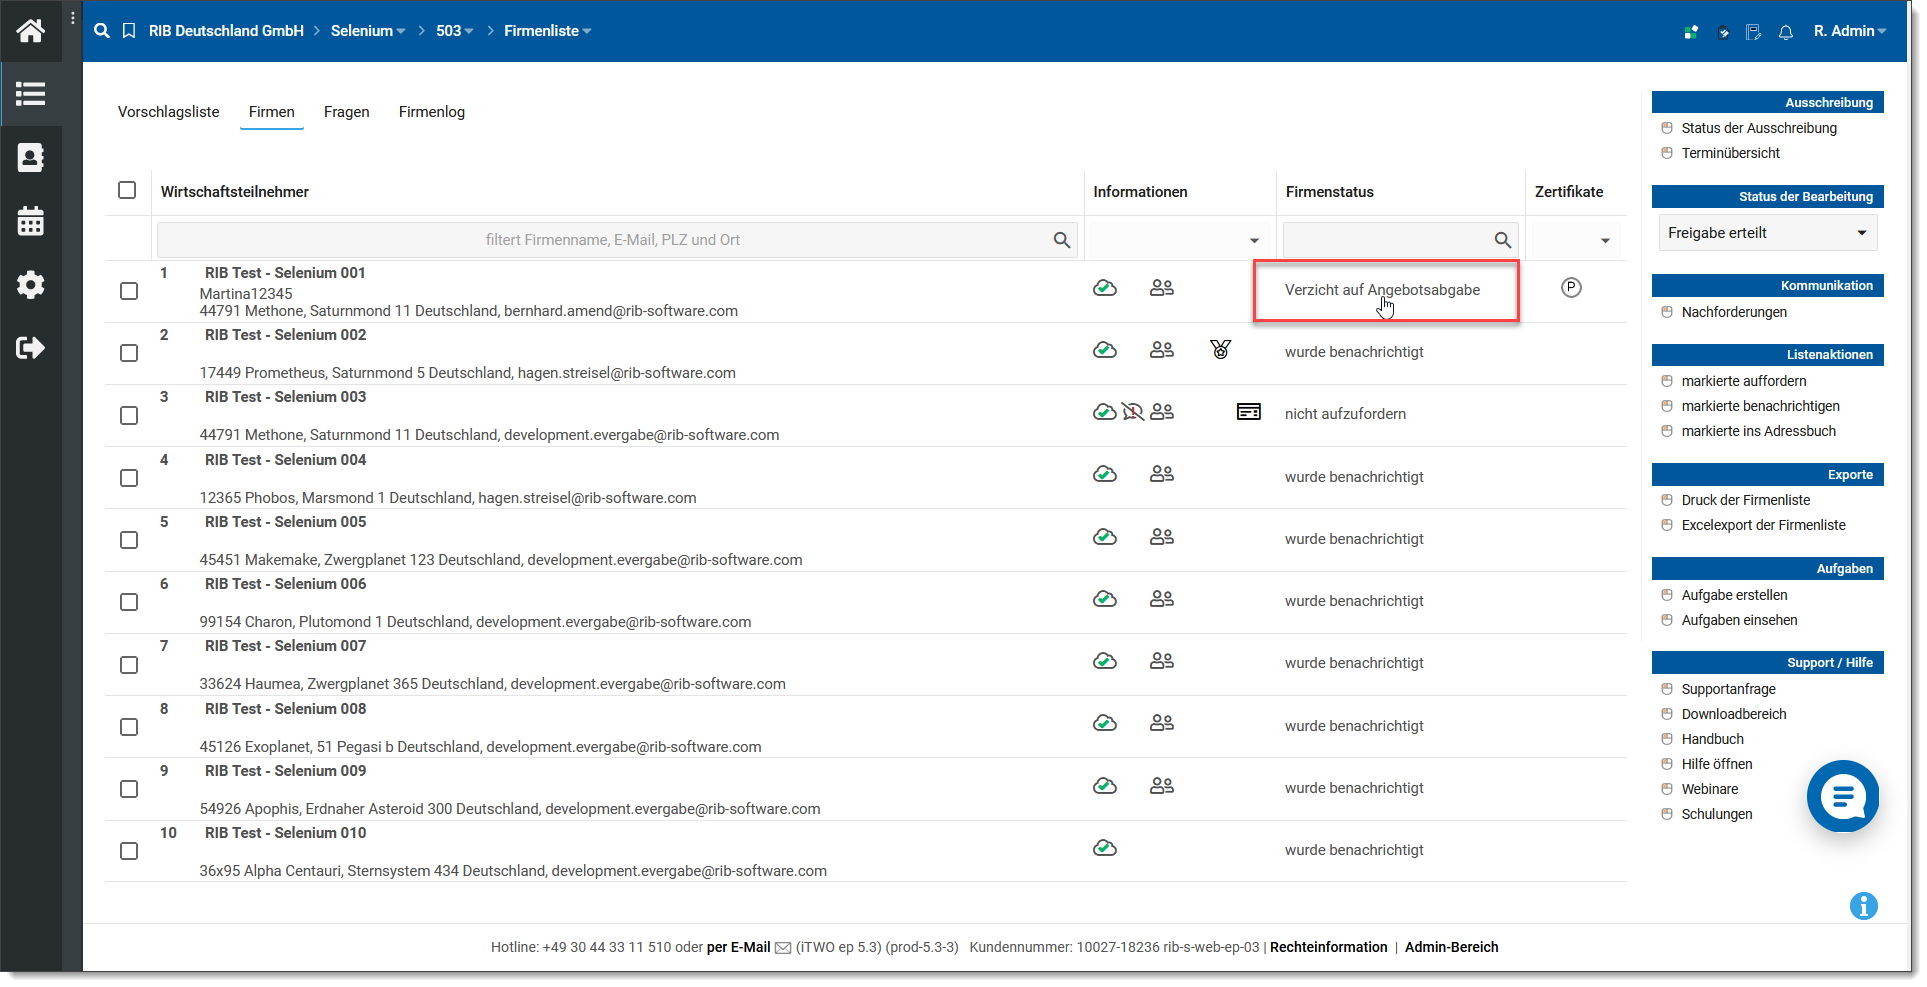The image size is (1927, 987).
Task: Click the cloud icon for Selenium 001
Action: click(1105, 288)
